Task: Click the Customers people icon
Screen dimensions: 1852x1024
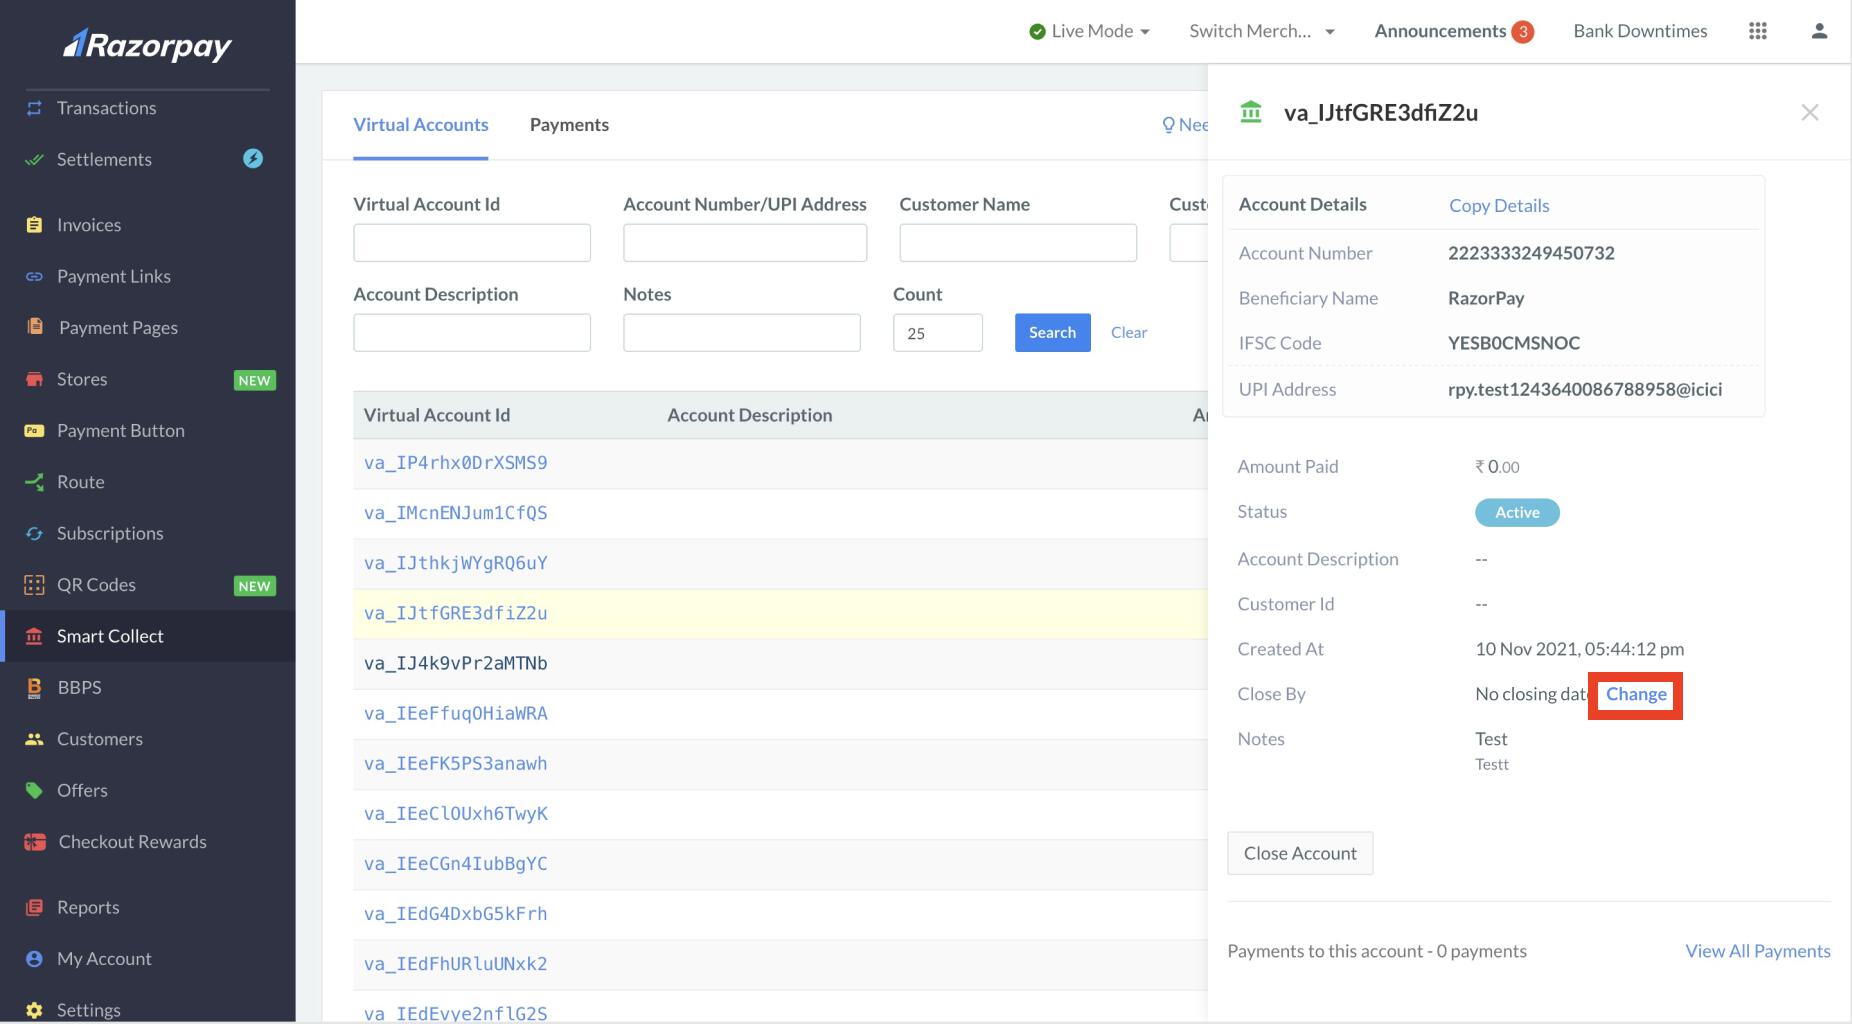Action: [x=34, y=739]
